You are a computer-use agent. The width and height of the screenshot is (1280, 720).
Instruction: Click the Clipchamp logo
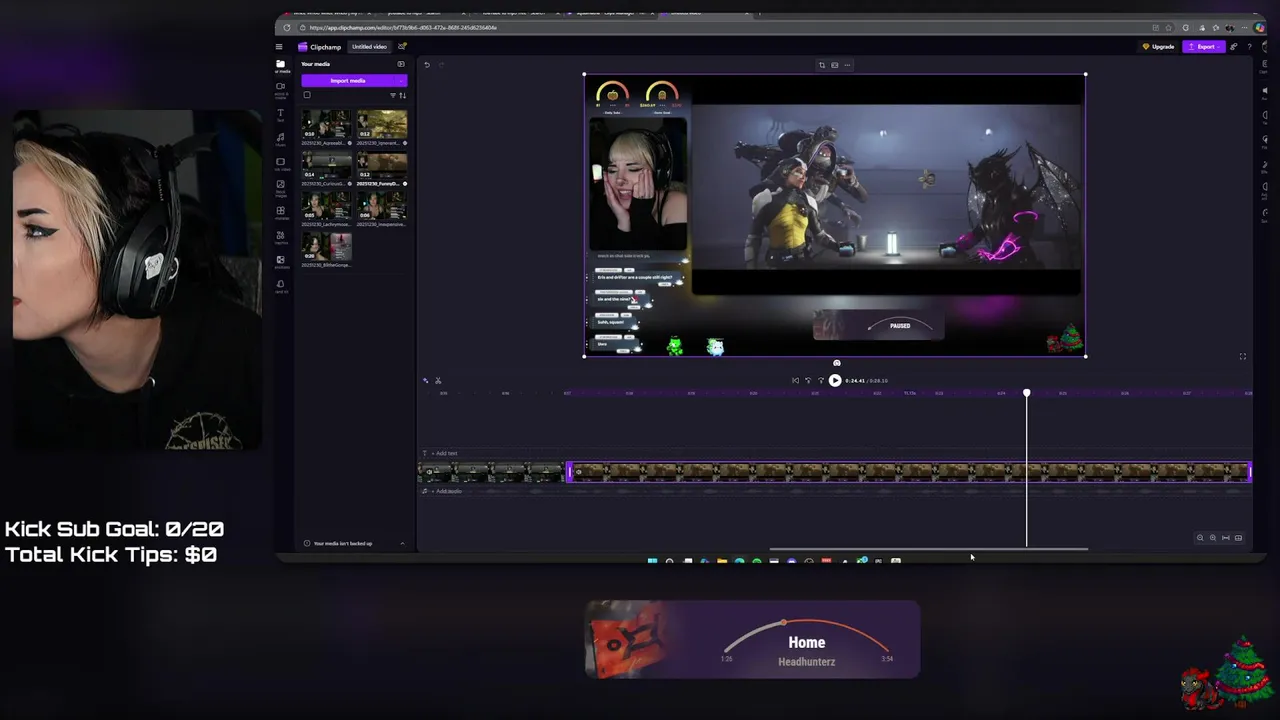pos(320,47)
